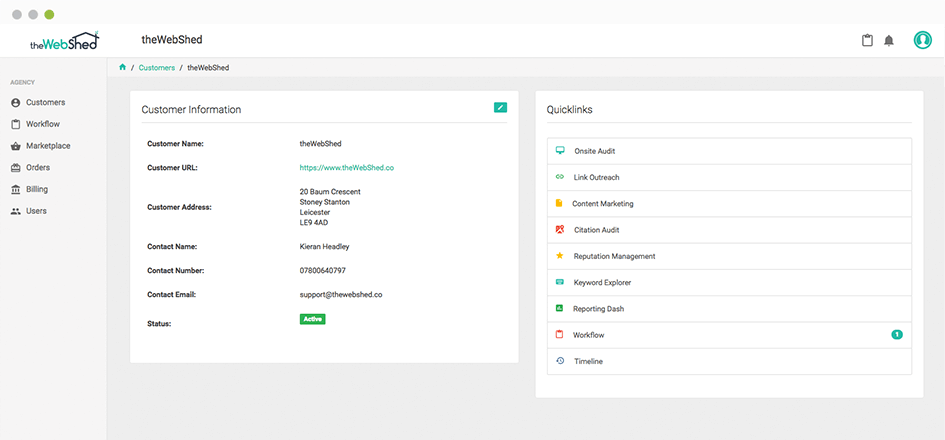945x440 pixels.
Task: Click the clipboard icon in top header
Action: click(867, 41)
